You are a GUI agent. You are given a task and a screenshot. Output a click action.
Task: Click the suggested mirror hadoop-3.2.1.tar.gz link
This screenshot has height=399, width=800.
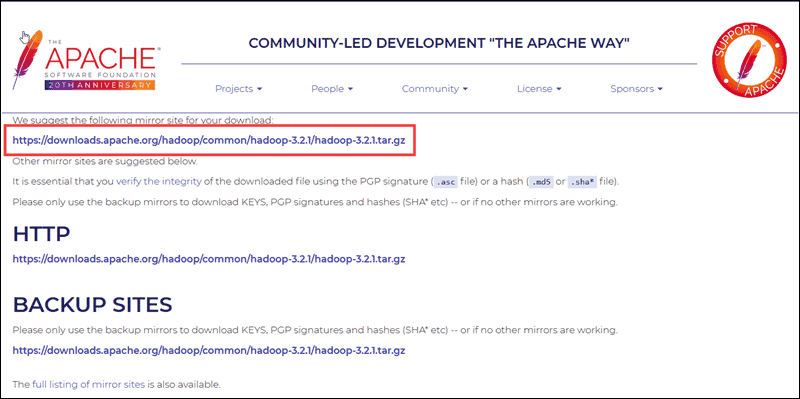[x=209, y=140]
